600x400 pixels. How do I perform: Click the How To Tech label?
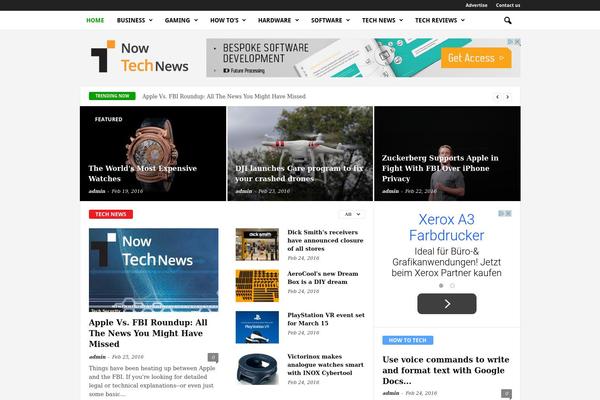(408, 340)
